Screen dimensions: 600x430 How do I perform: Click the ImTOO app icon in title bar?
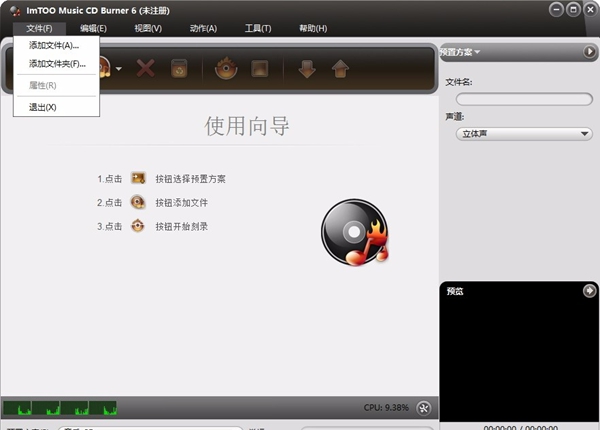tap(15, 10)
